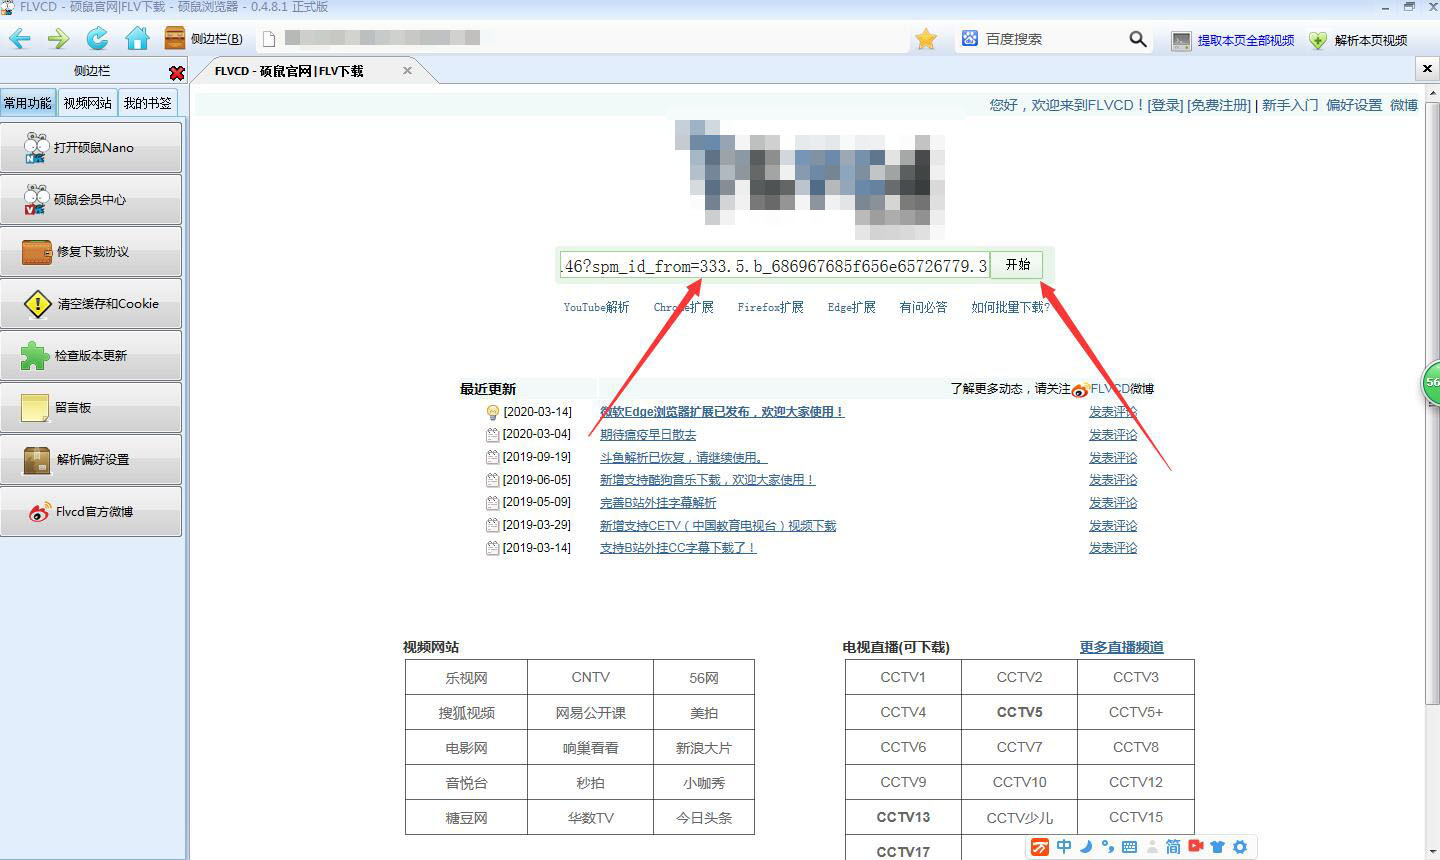Screen dimensions: 1440x860
Task: Close the FLVCD page tab
Action: pyautogui.click(x=407, y=70)
